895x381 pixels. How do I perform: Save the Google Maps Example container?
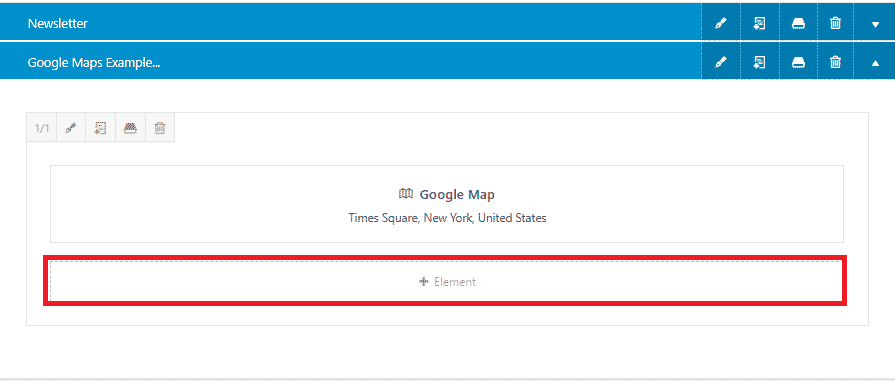(x=798, y=62)
